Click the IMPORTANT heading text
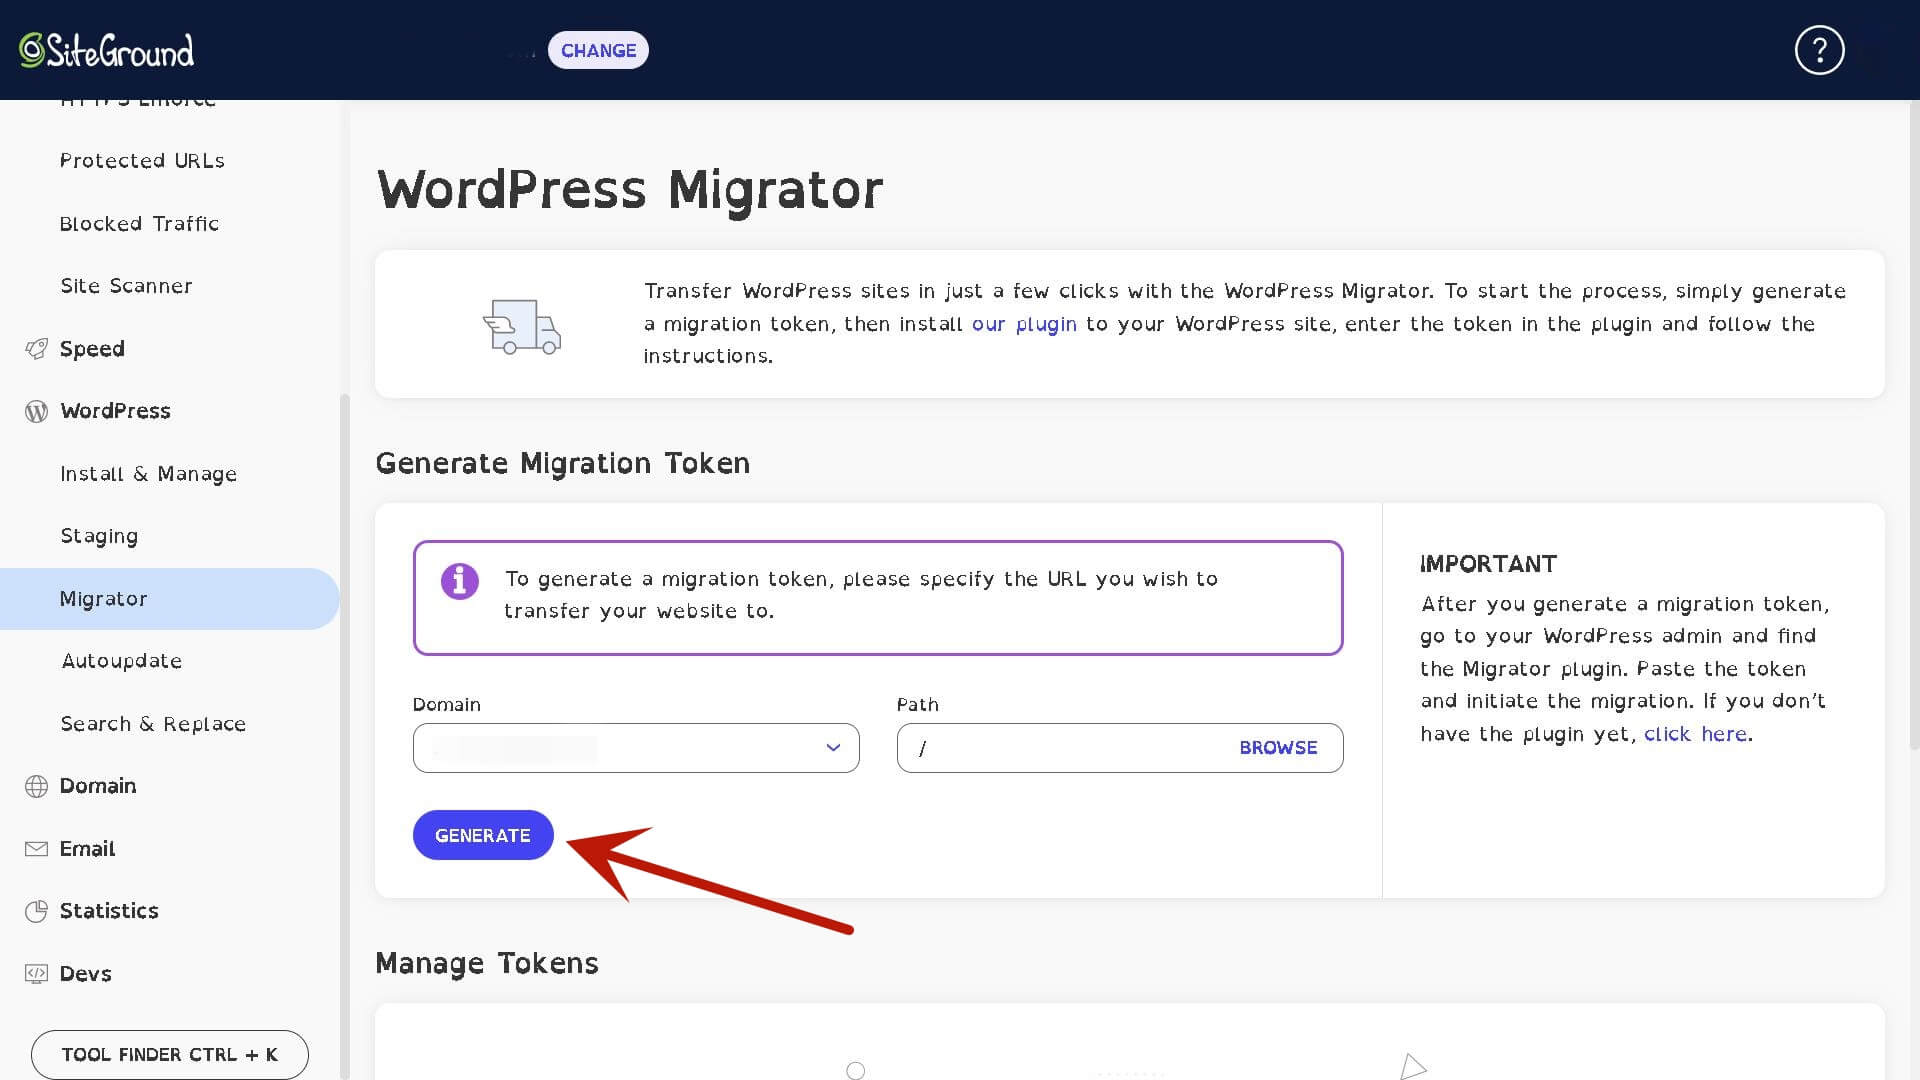The width and height of the screenshot is (1920, 1080). pyautogui.click(x=1488, y=564)
